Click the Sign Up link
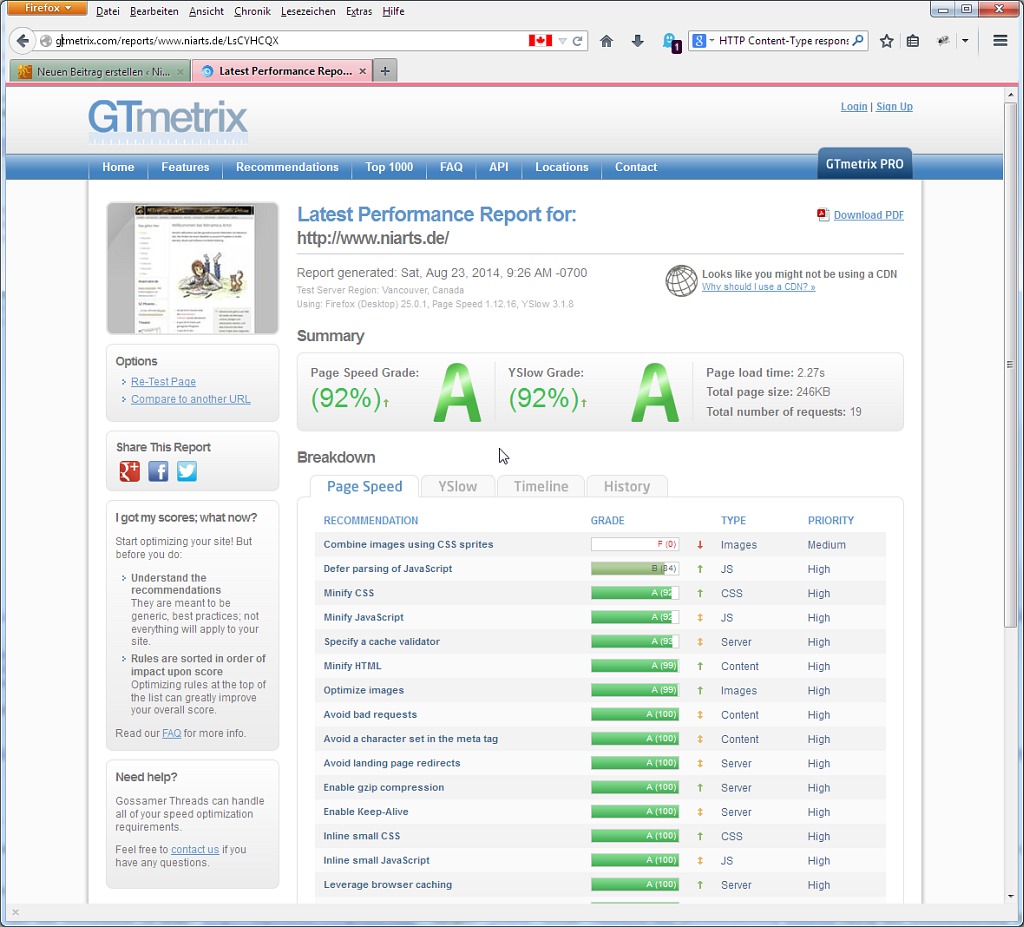This screenshot has width=1024, height=927. [x=894, y=106]
